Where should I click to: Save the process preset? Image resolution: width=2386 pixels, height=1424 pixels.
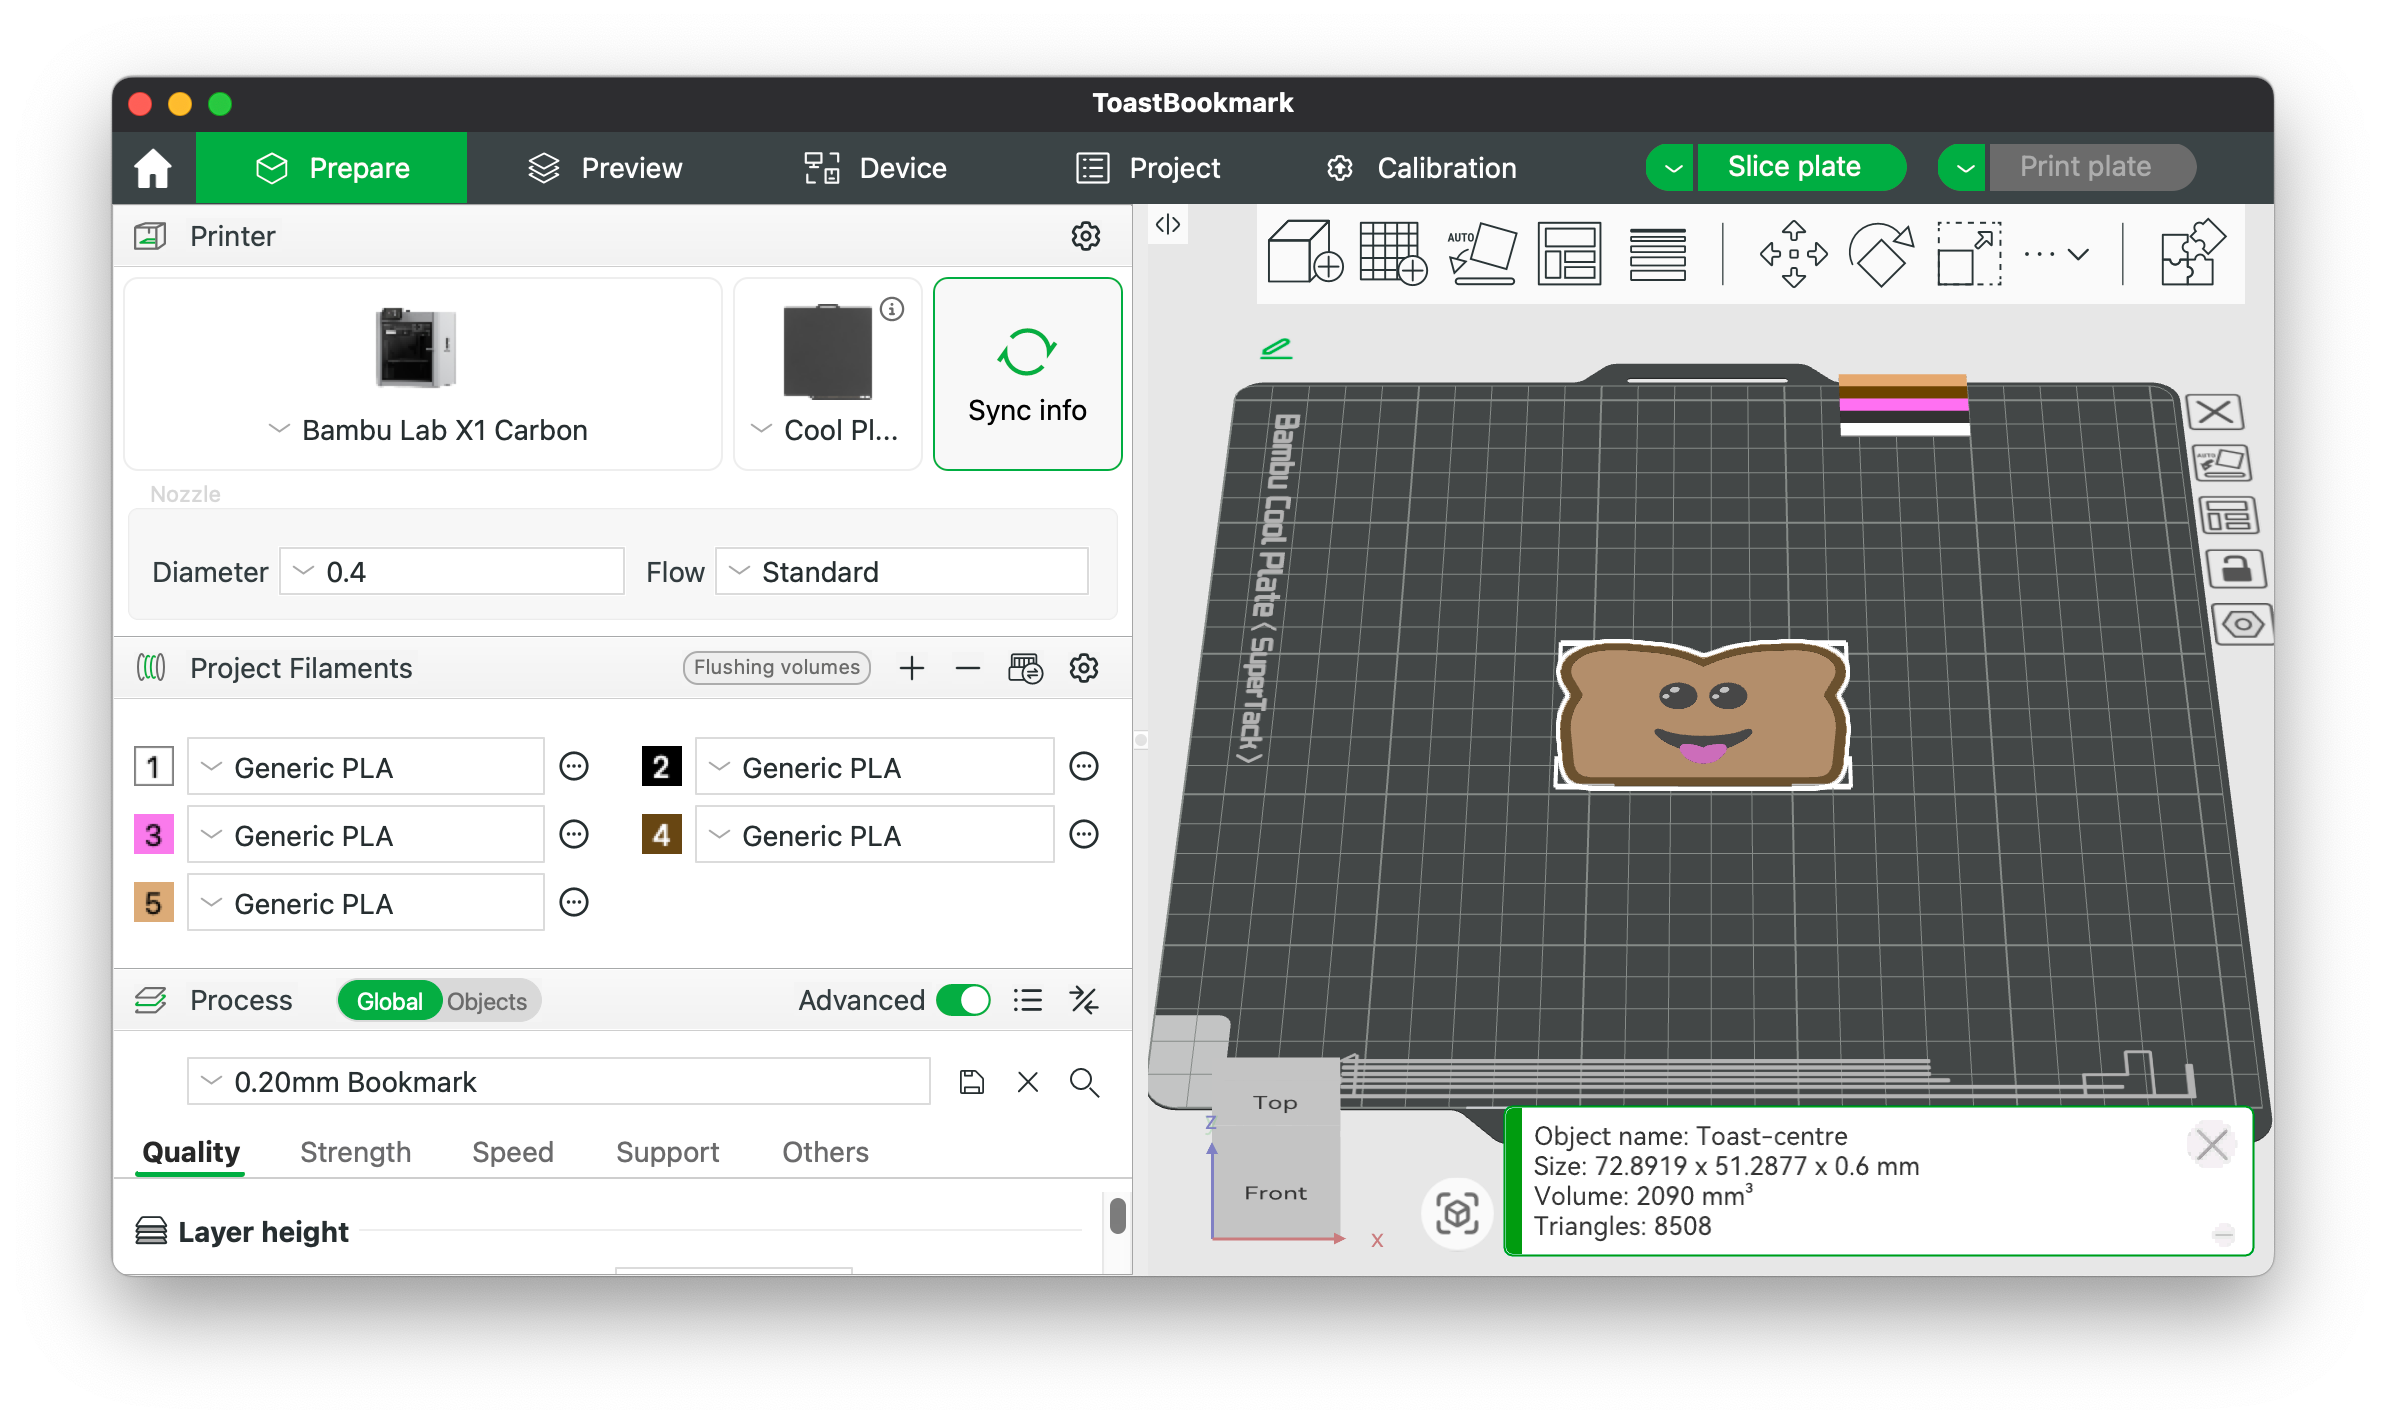tap(972, 1082)
